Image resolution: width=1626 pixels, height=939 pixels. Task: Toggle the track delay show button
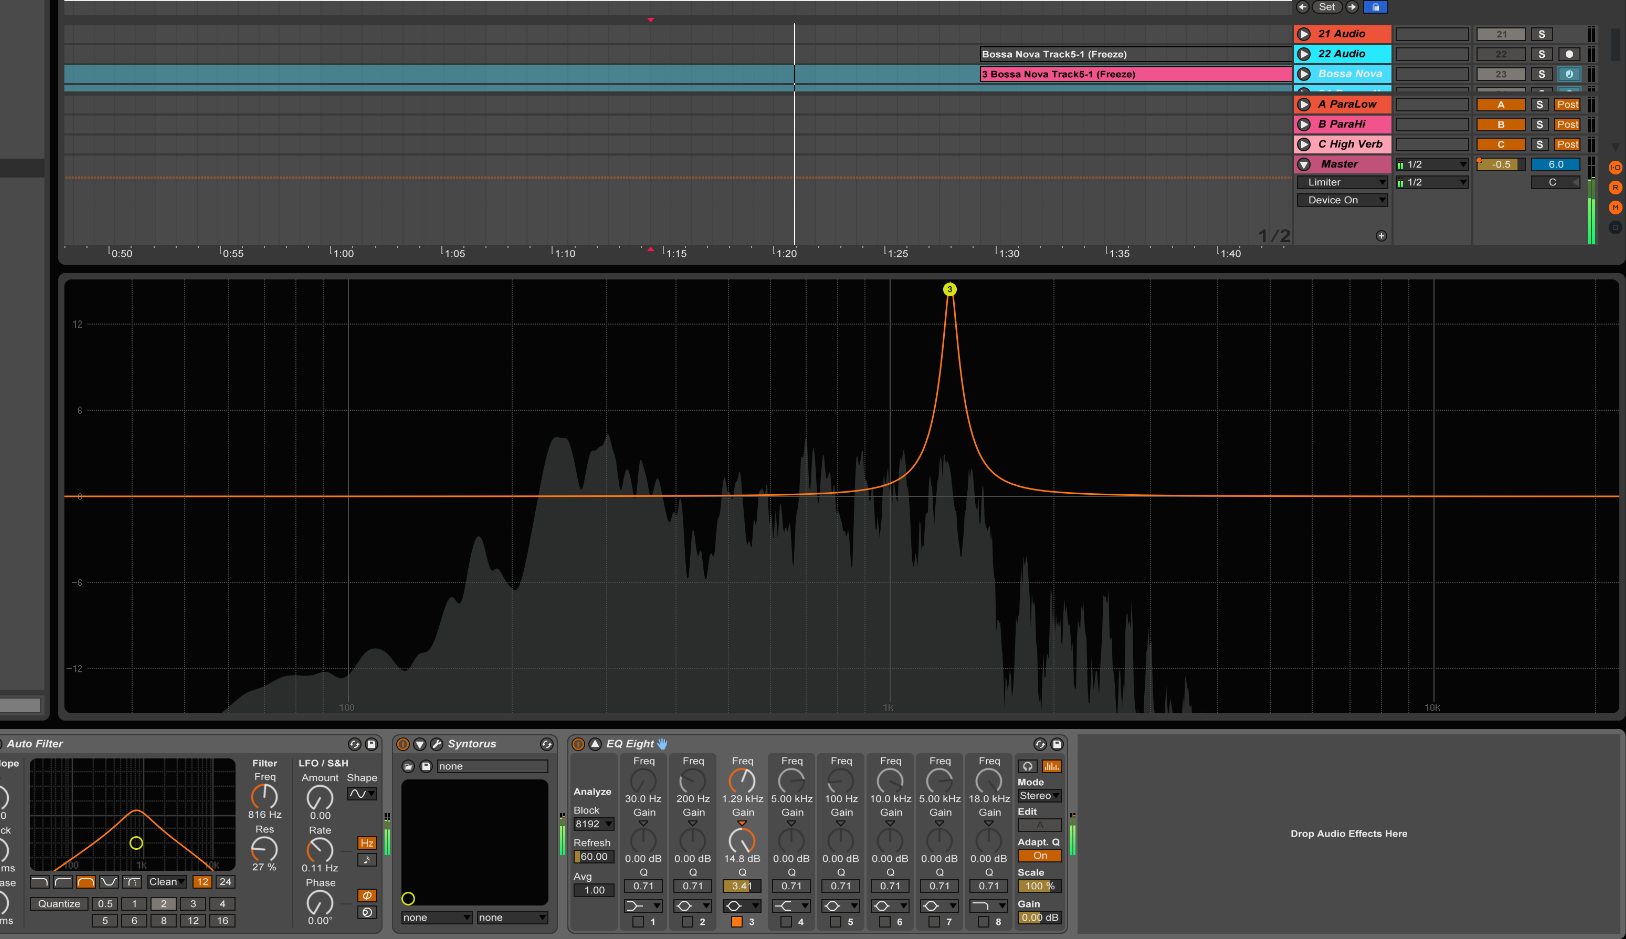pos(1615,227)
